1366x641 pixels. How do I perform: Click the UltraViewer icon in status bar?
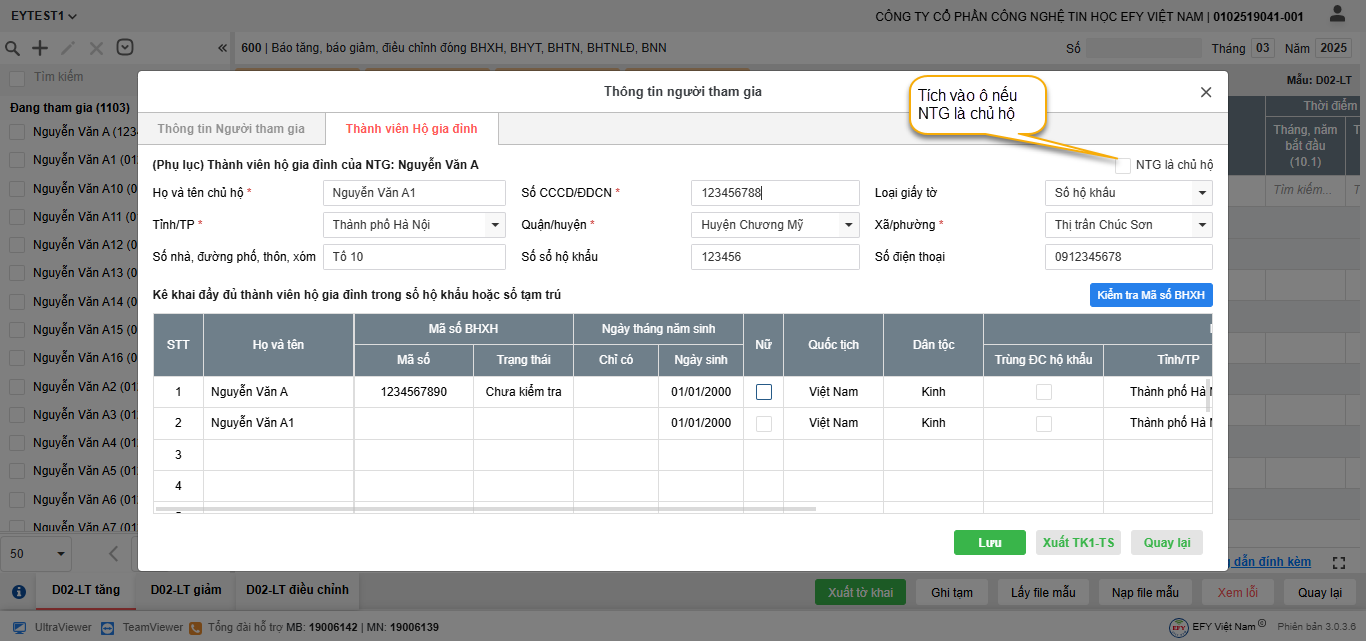coord(19,627)
